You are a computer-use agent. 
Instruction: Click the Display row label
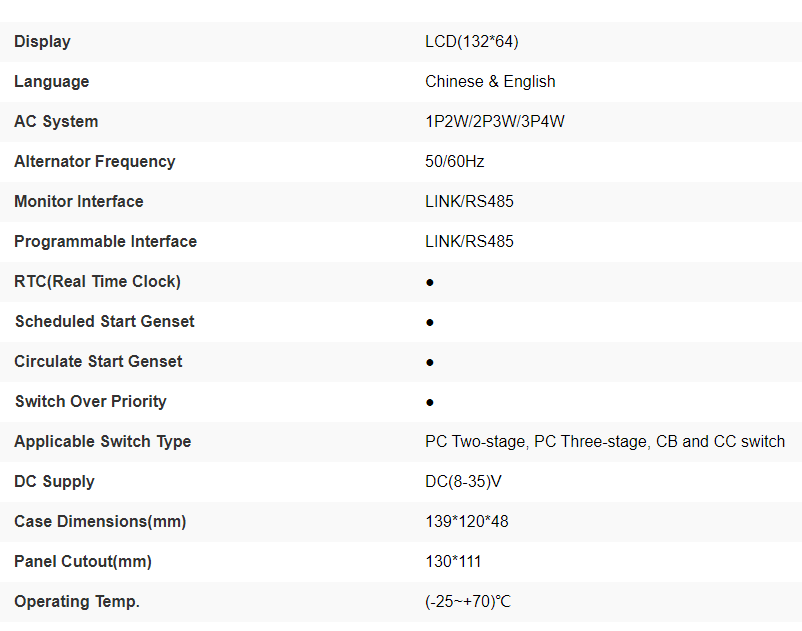(x=42, y=42)
